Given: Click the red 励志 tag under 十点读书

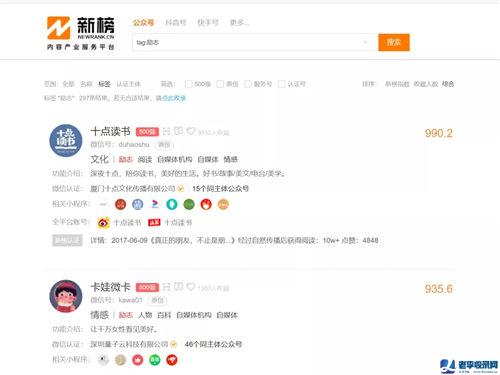Looking at the screenshot, I should [x=126, y=160].
